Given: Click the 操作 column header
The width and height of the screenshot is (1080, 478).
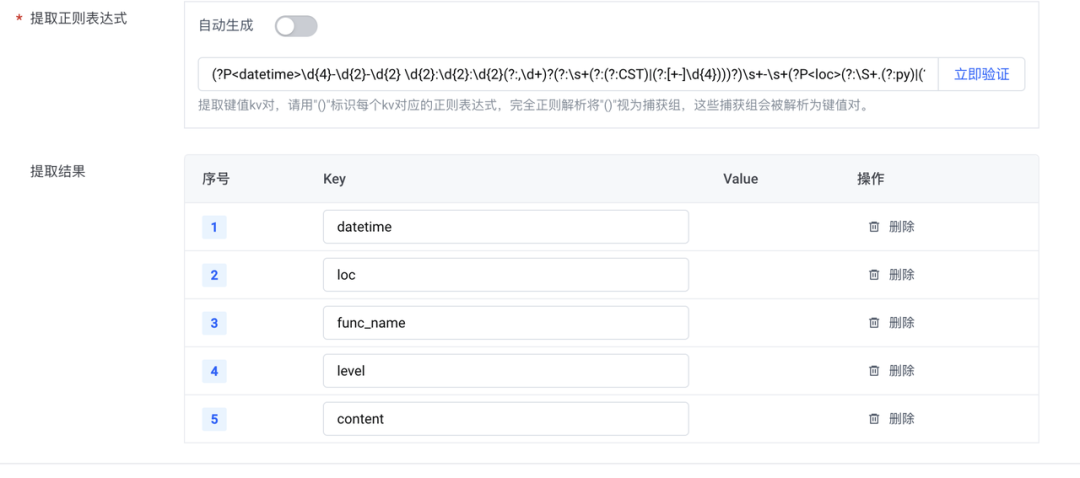Looking at the screenshot, I should 870,179.
